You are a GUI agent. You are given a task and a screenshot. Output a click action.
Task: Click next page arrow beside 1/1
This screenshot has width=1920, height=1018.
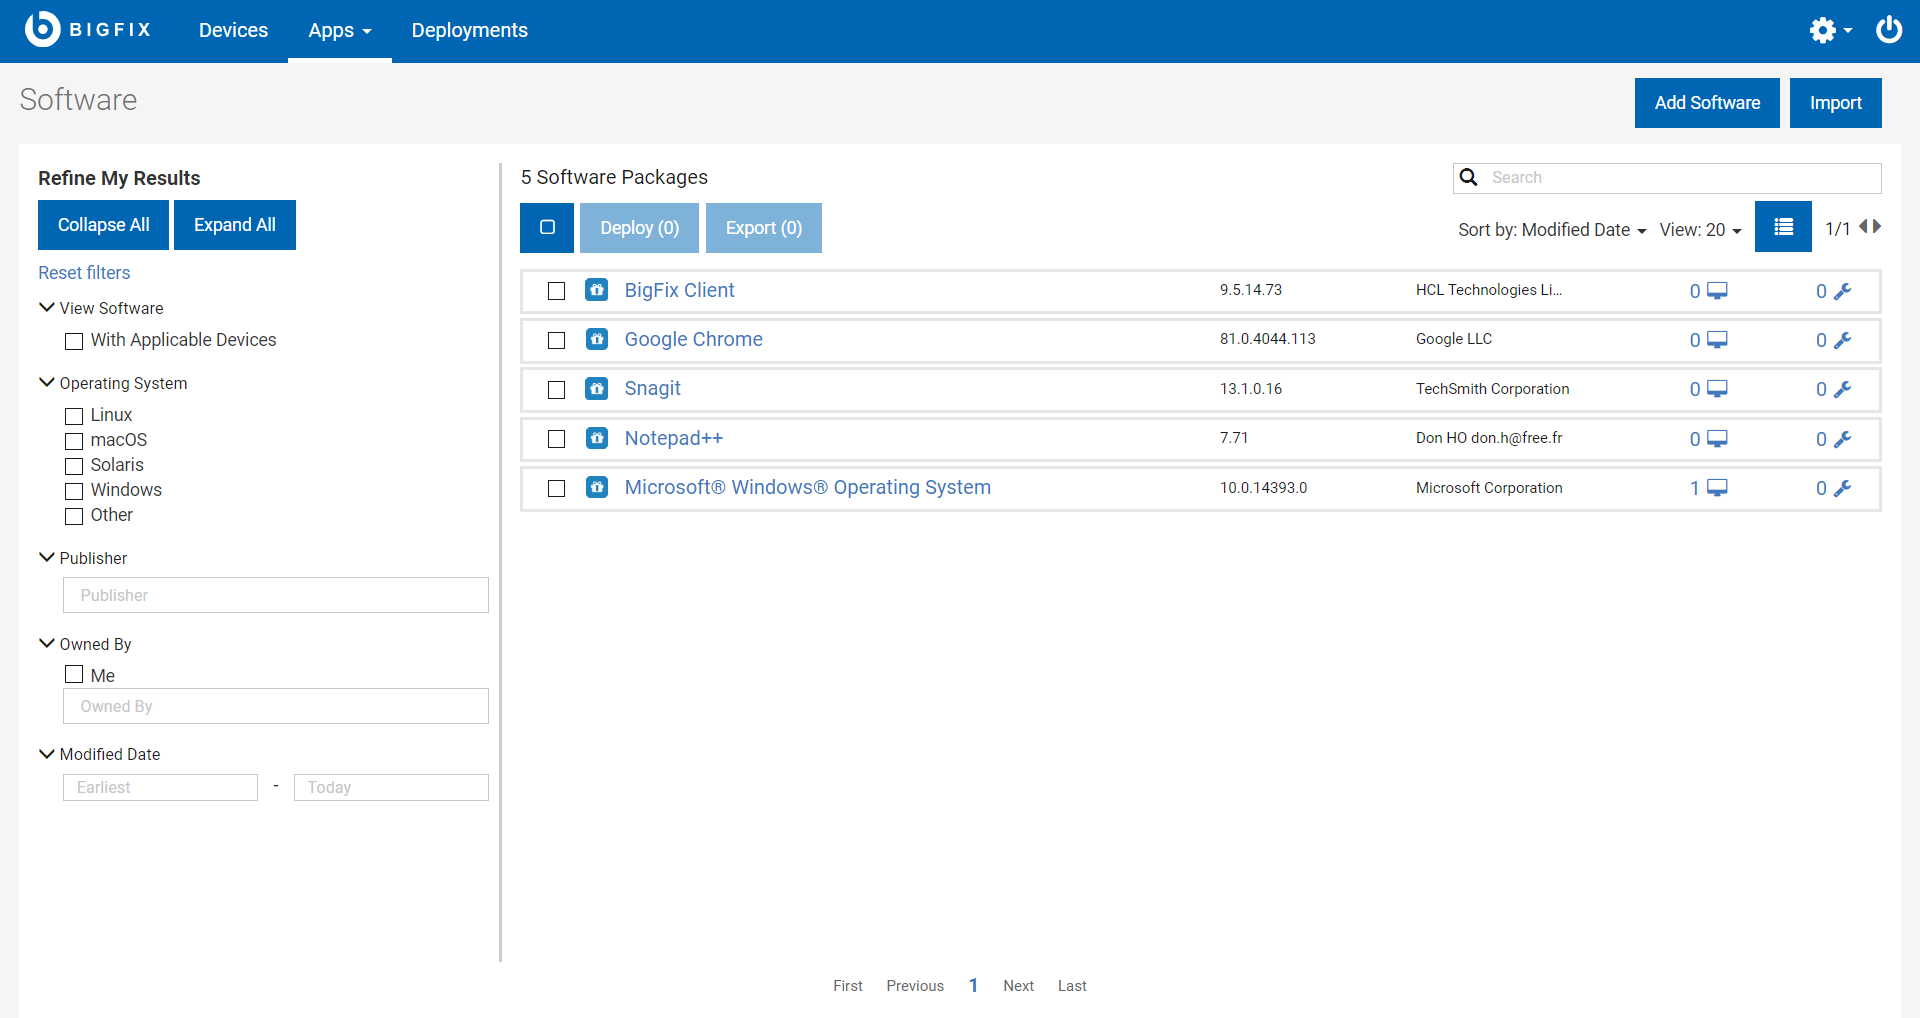coord(1877,227)
